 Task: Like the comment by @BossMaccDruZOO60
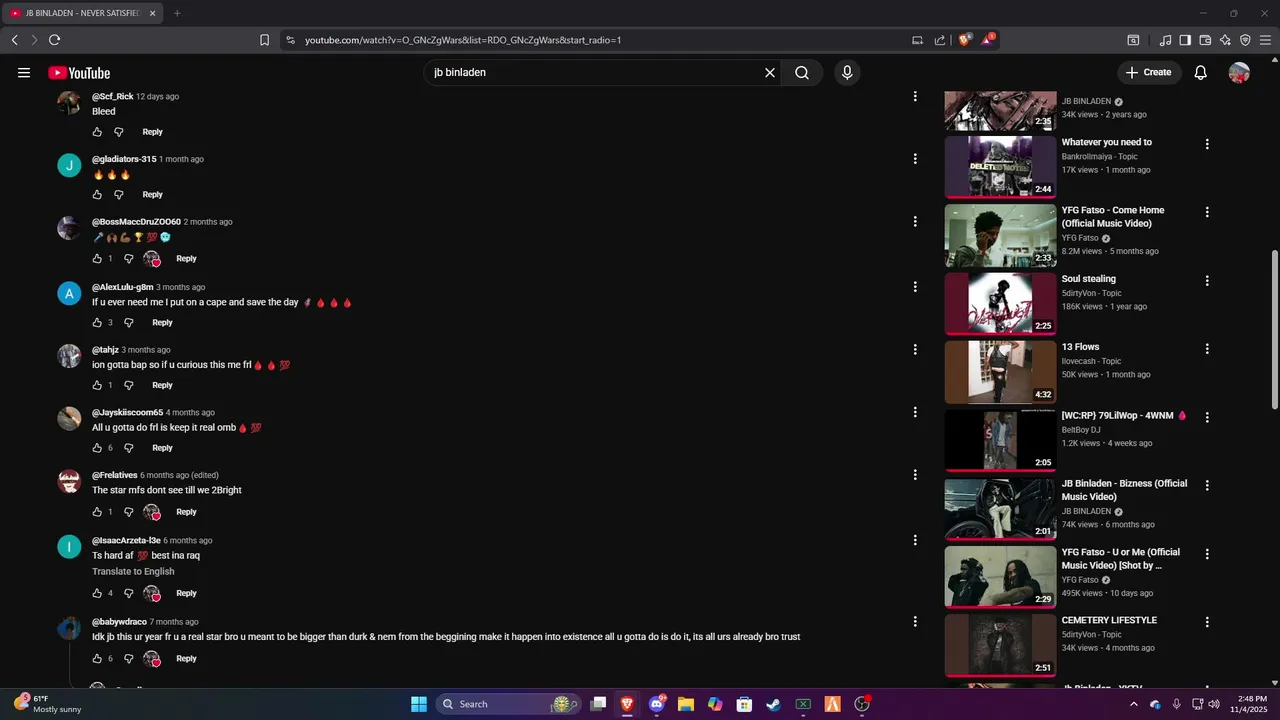[97, 259]
